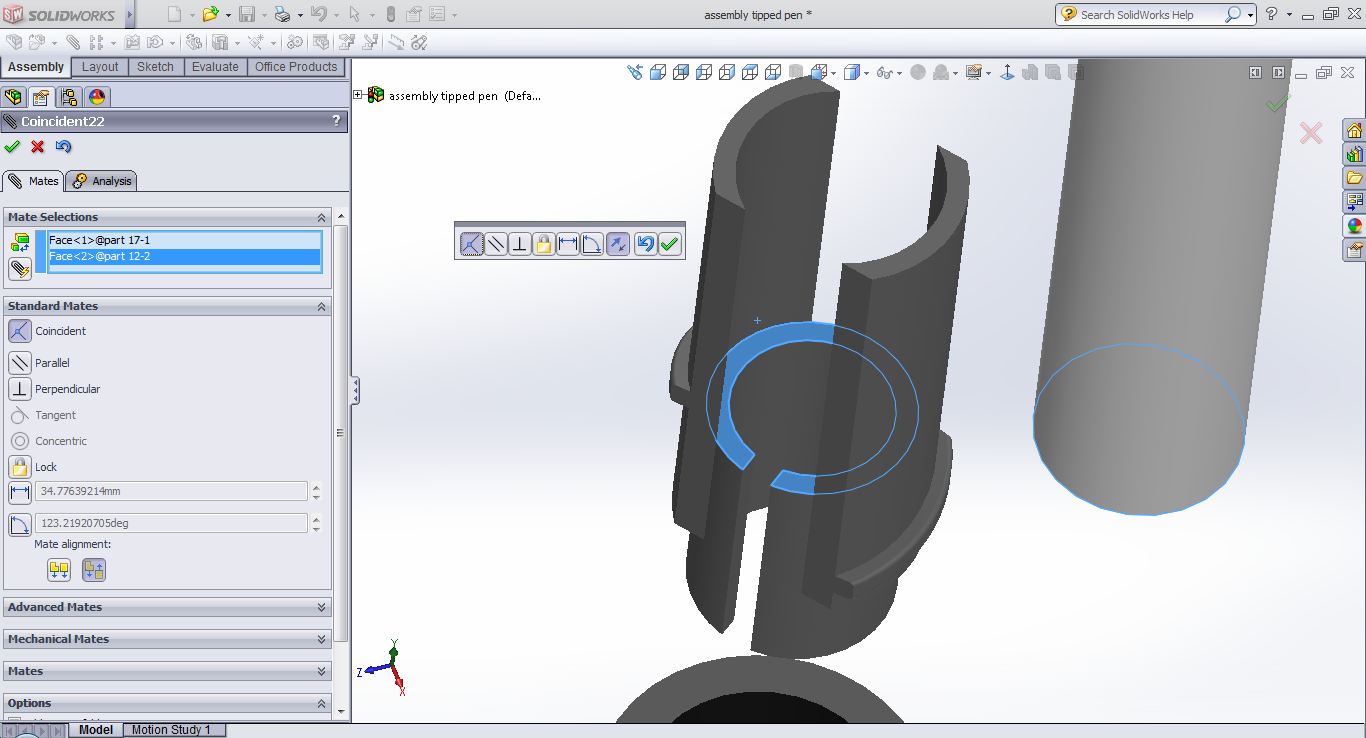
Task: Click the Flip Mate Alignment icon in the popup toolbar
Action: point(618,244)
